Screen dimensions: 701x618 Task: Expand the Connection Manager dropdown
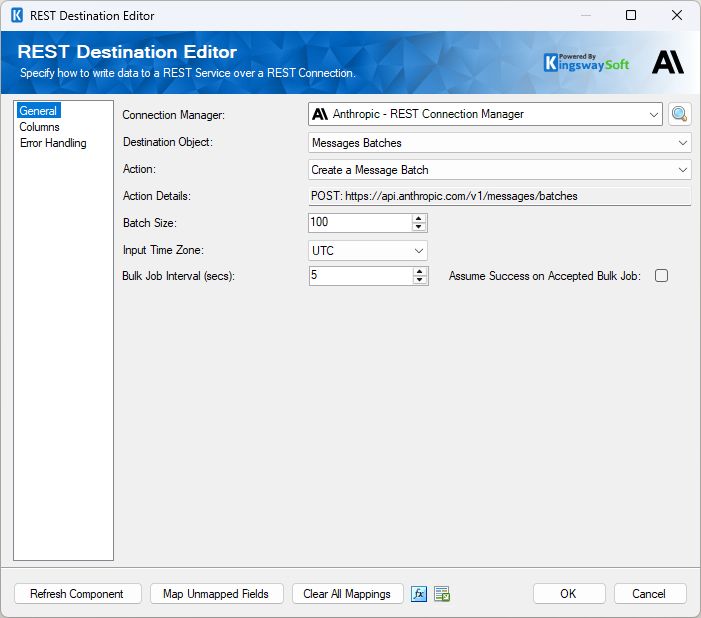[x=654, y=114]
